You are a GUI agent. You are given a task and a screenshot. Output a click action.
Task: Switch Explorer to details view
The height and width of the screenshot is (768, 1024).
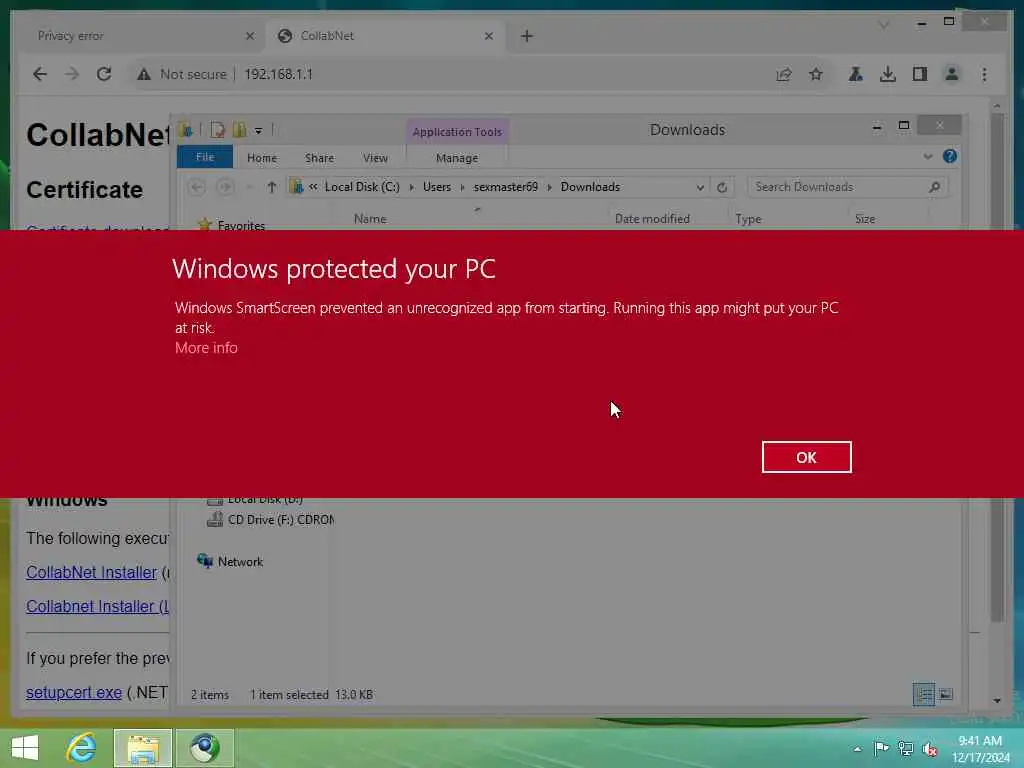923,694
